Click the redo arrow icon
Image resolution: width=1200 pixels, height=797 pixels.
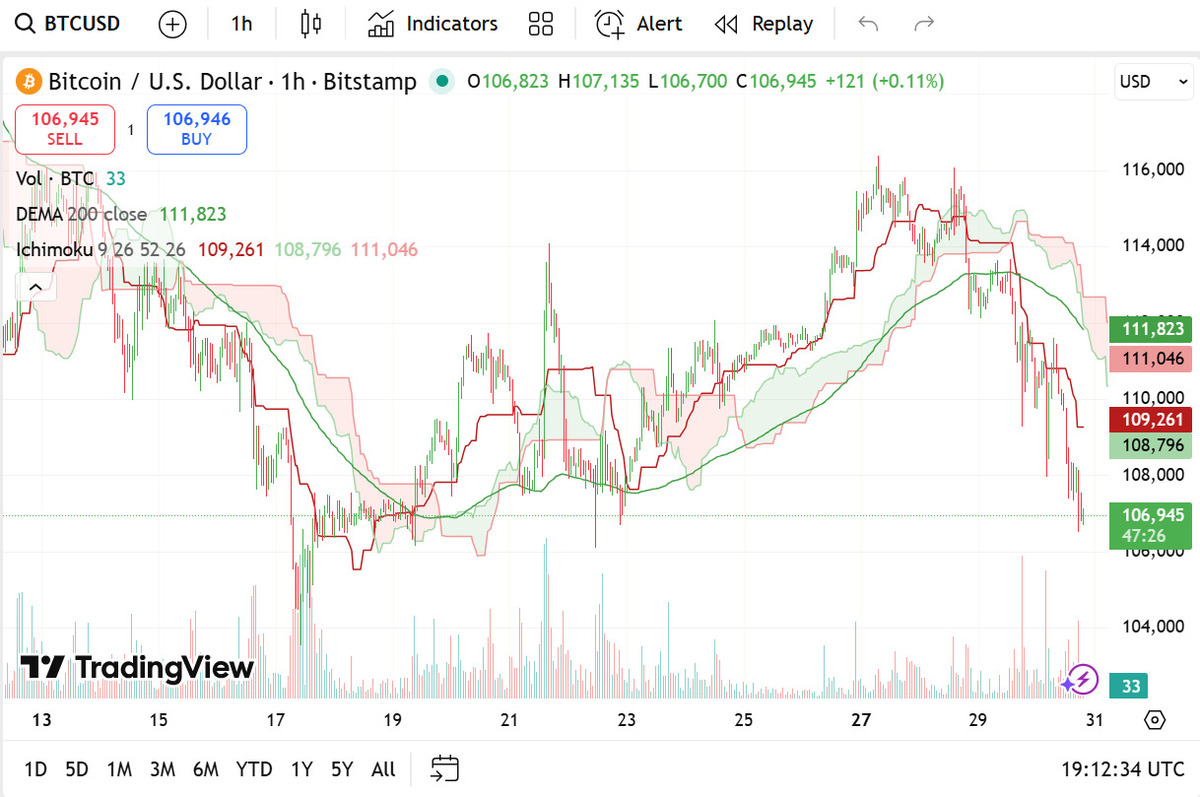point(925,24)
